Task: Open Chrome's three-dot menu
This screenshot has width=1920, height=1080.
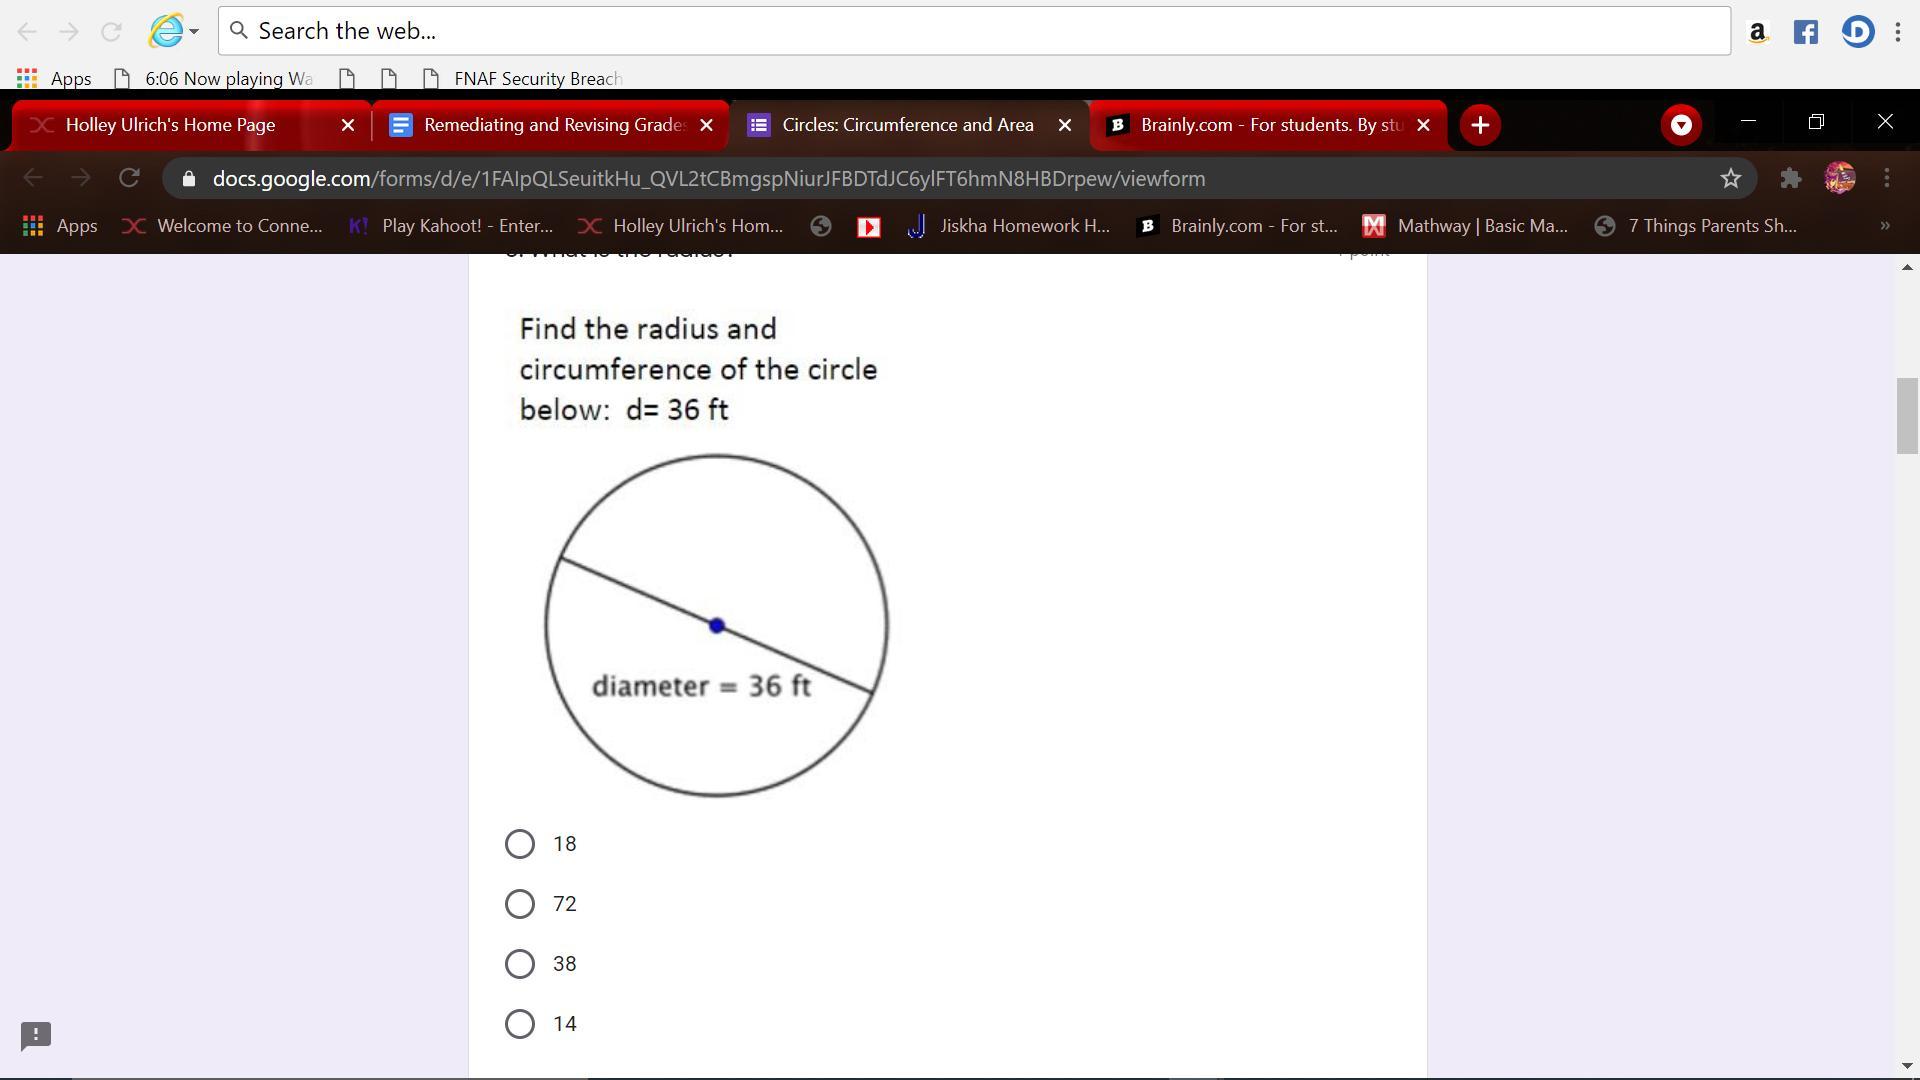Action: (1886, 179)
